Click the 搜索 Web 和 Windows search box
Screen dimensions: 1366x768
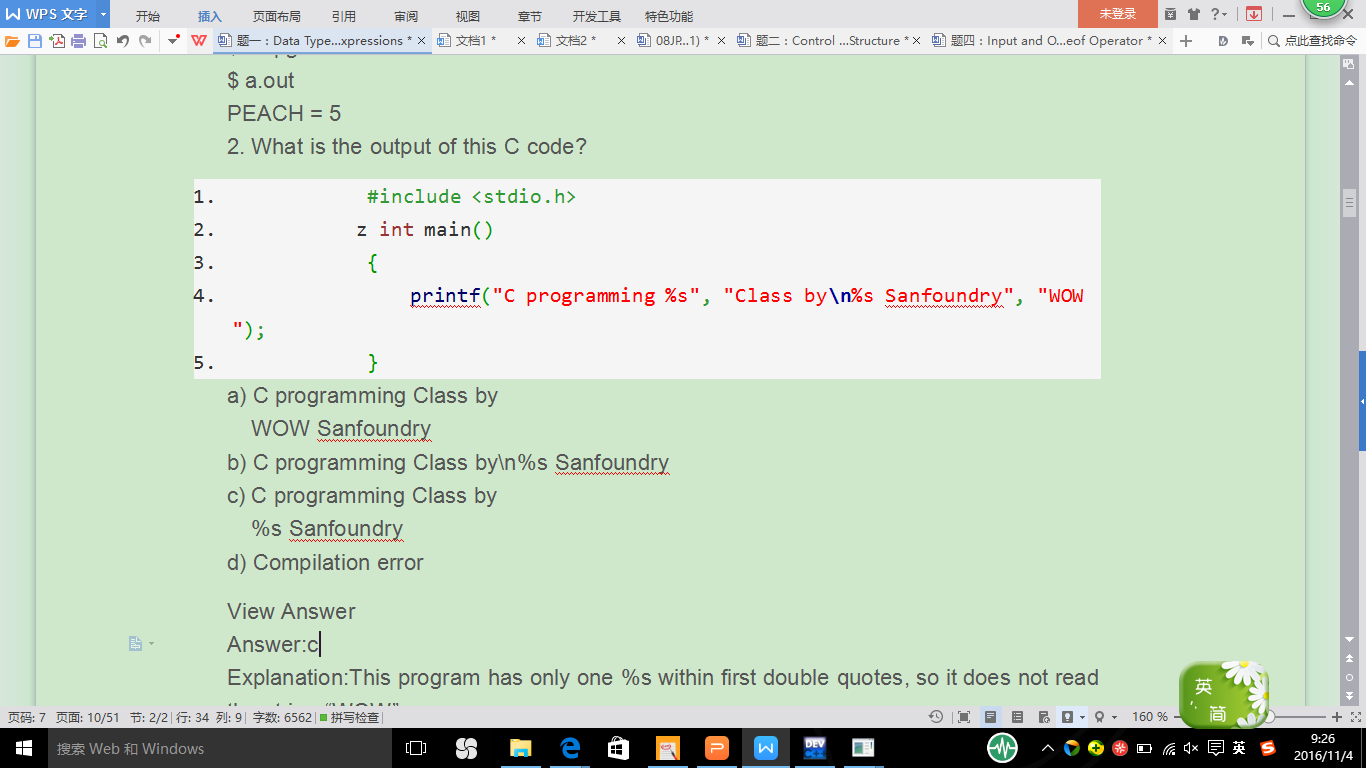click(218, 748)
